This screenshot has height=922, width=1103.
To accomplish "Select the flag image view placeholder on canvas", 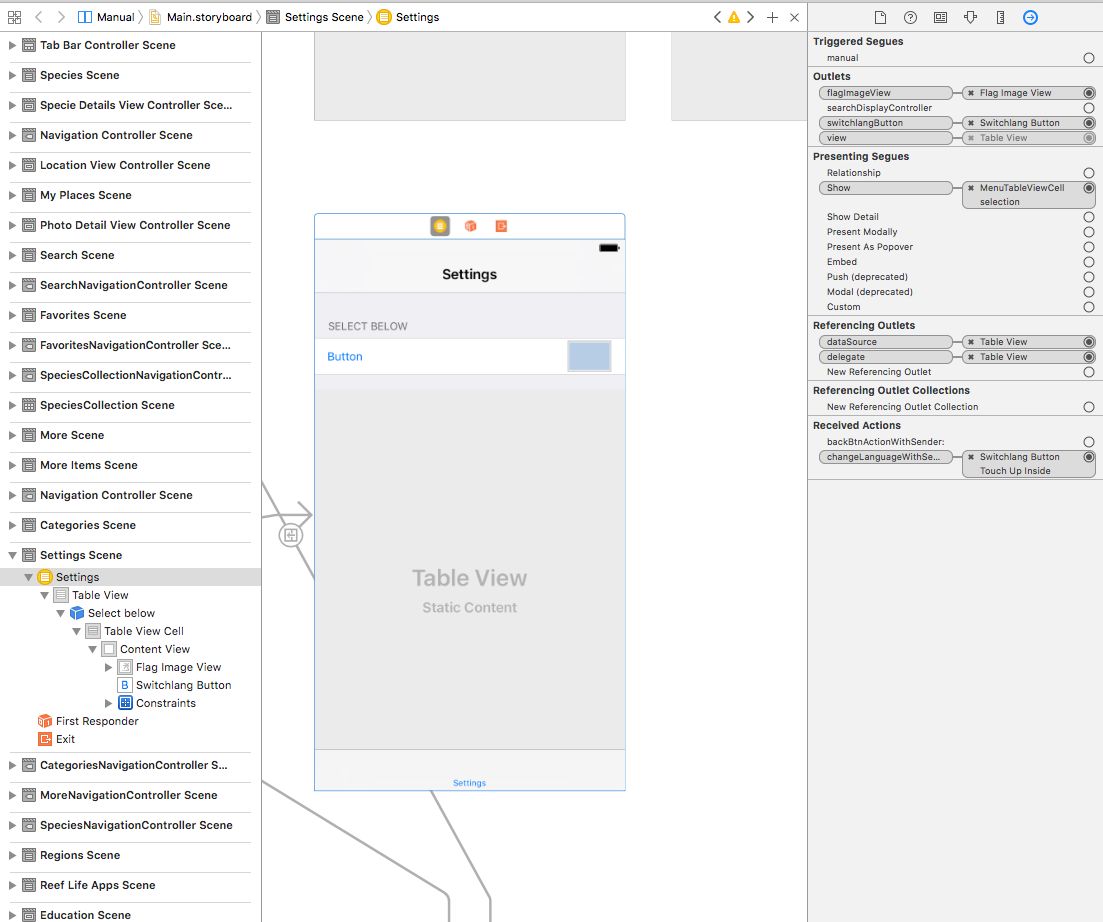I will coord(589,356).
